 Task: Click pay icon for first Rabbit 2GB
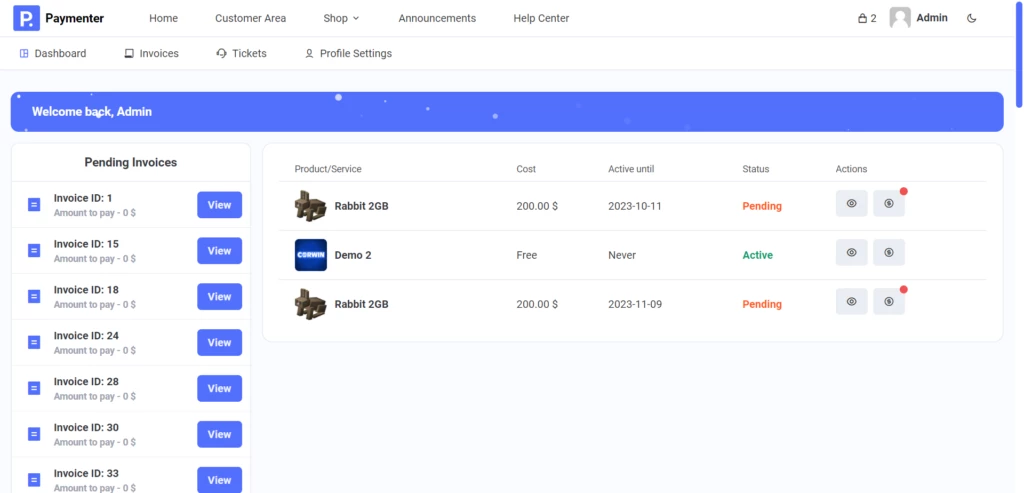888,204
